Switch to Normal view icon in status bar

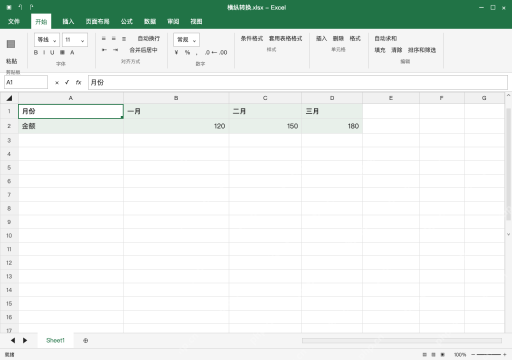[x=424, y=355]
